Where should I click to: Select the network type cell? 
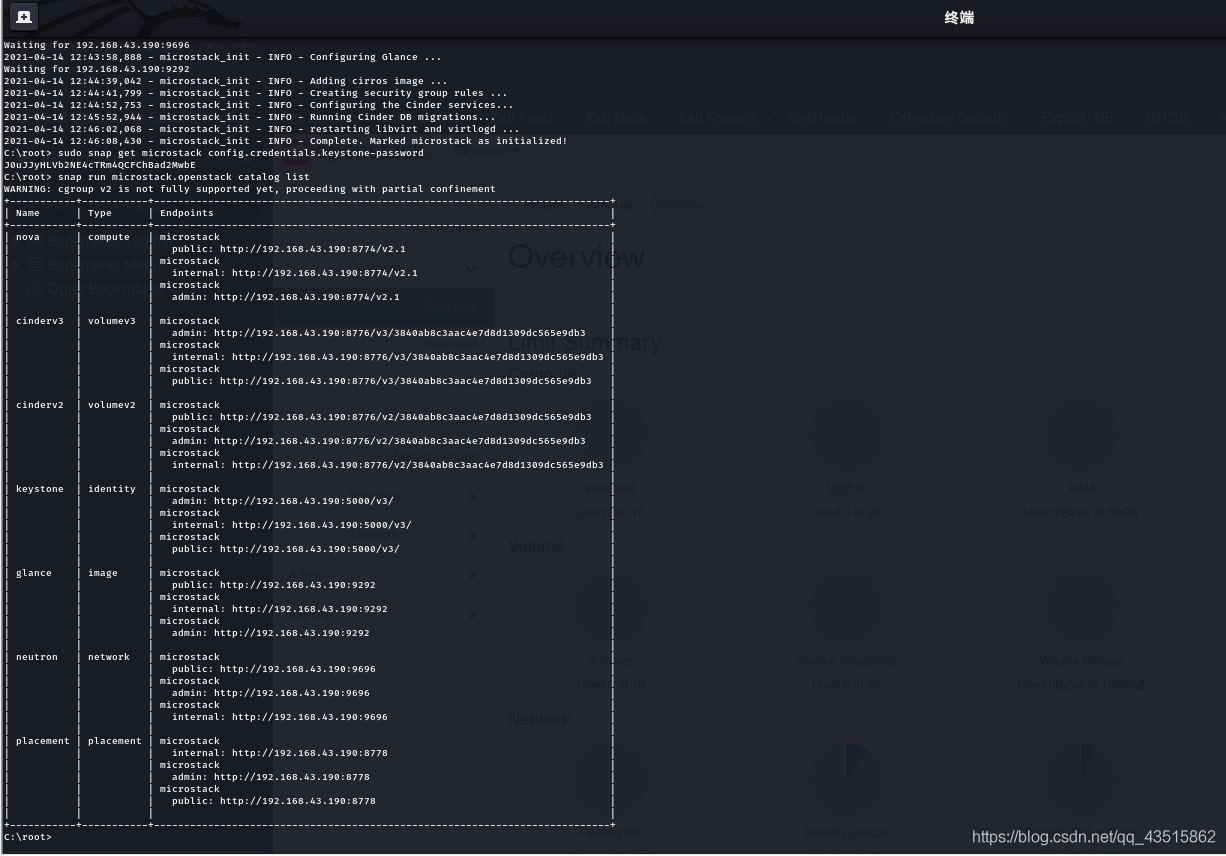point(109,657)
